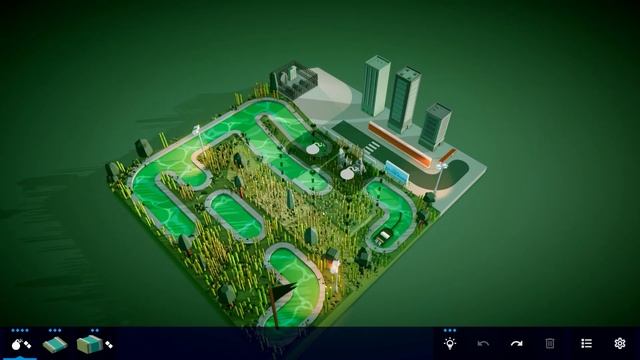The width and height of the screenshot is (640, 360).
Task: Click the orange glowing lamp near the lower track
Action: tap(334, 267)
